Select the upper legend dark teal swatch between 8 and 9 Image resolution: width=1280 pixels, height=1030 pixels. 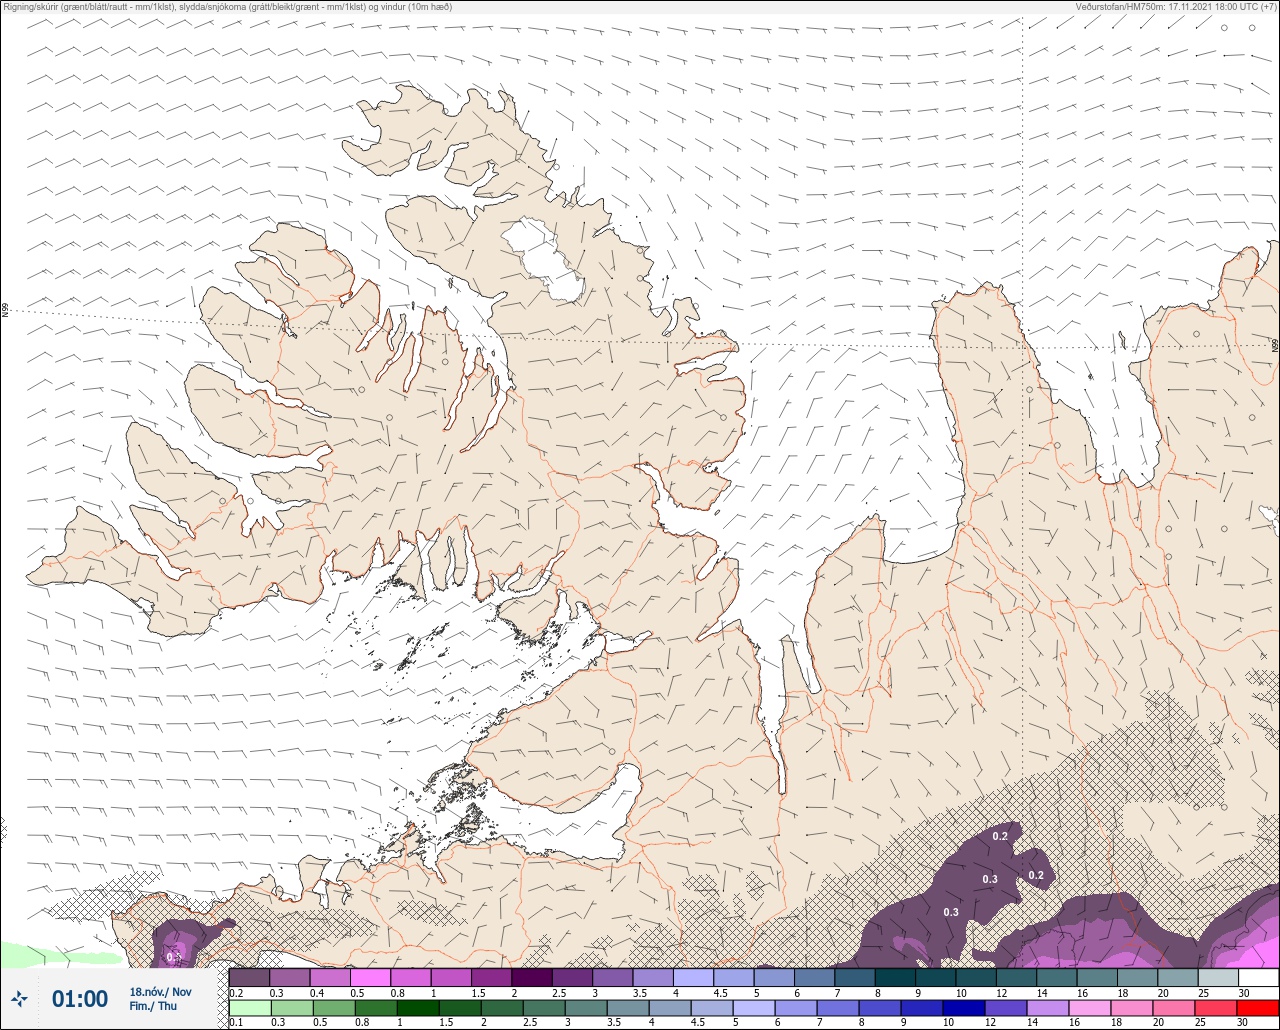click(895, 977)
